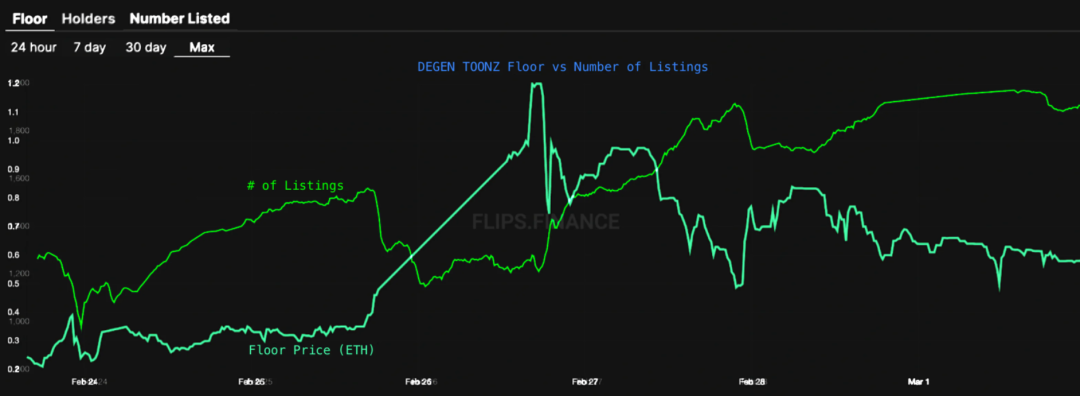Screen dimensions: 1080x396
Task: Choose the 7 day range
Action: click(x=90, y=48)
